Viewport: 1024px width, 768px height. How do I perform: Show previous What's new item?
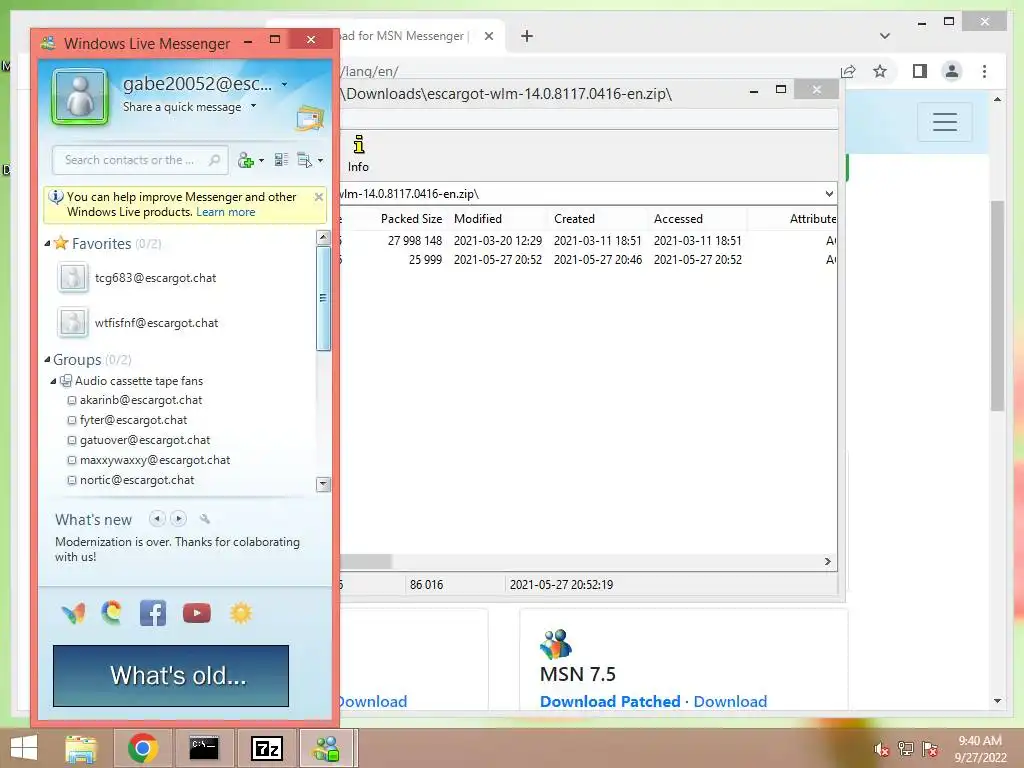(x=157, y=519)
